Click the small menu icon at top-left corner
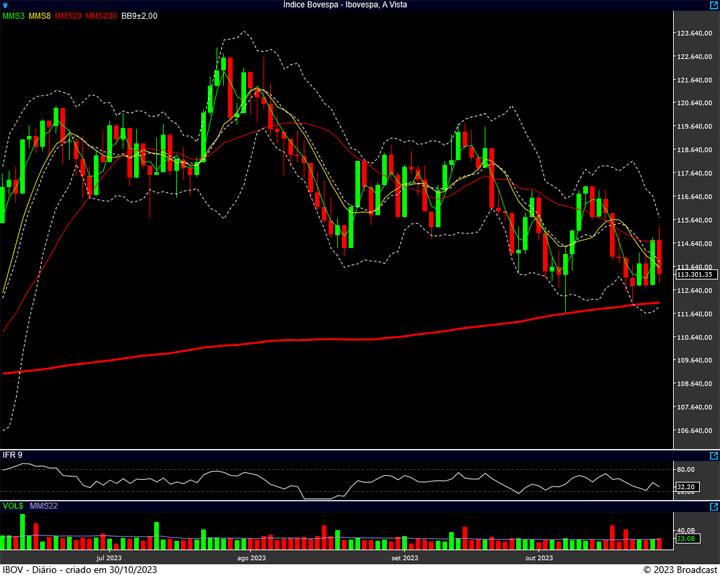Viewport: 720px width, 575px height. coord(5,6)
